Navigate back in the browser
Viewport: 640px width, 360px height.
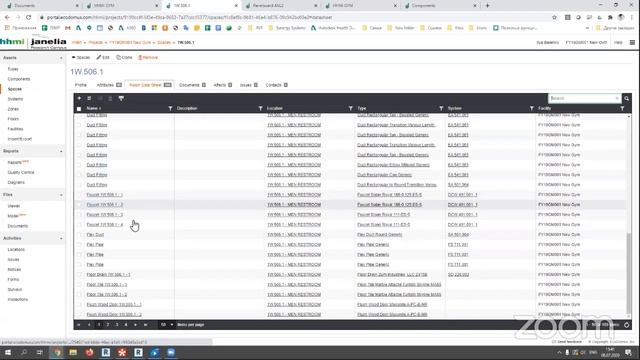[x=7, y=17]
